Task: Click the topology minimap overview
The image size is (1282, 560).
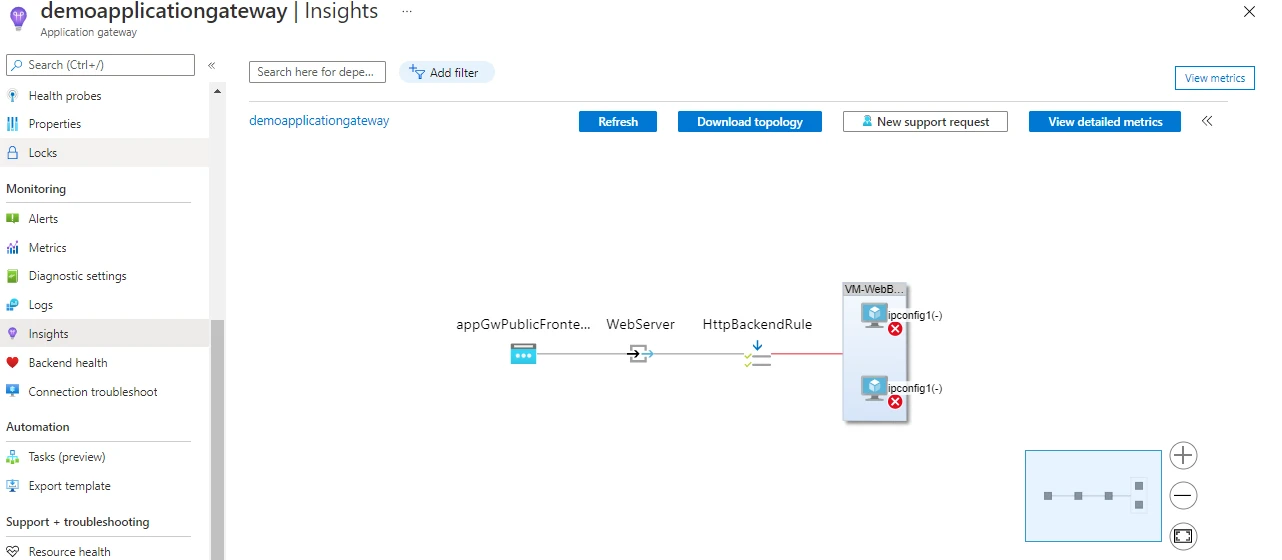Action: (1093, 496)
